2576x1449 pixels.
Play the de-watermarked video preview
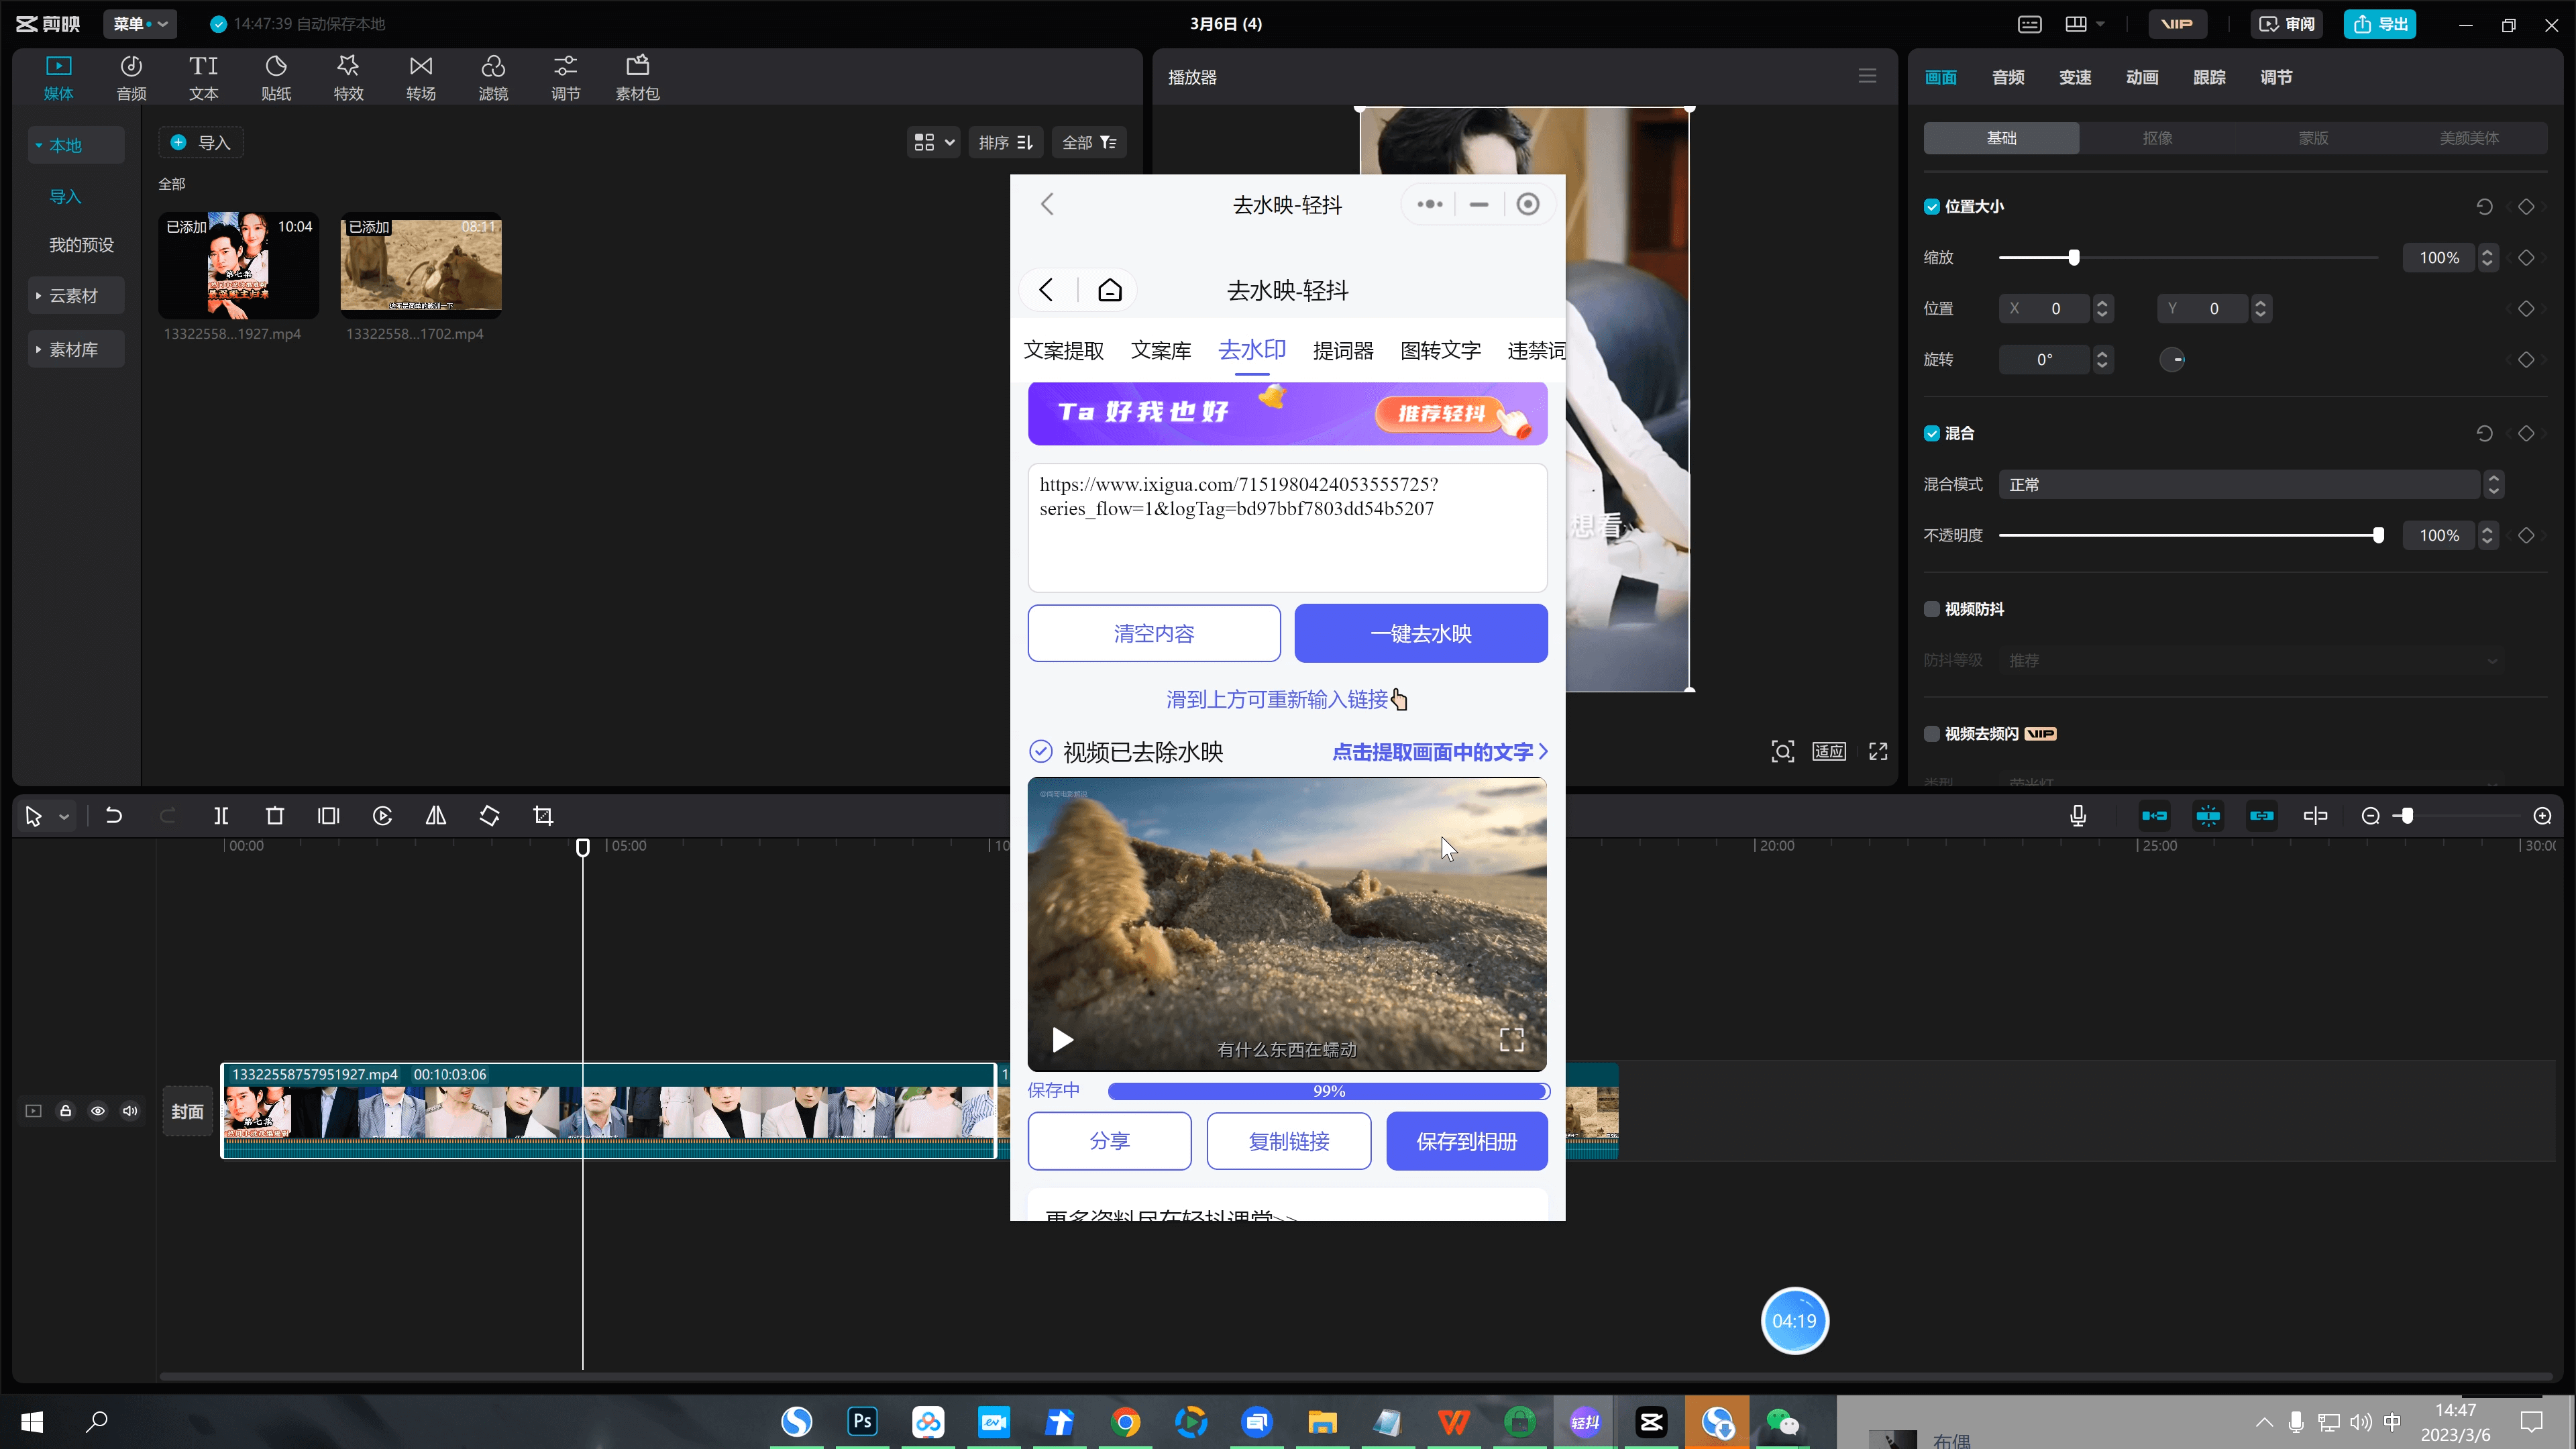click(x=1062, y=1040)
